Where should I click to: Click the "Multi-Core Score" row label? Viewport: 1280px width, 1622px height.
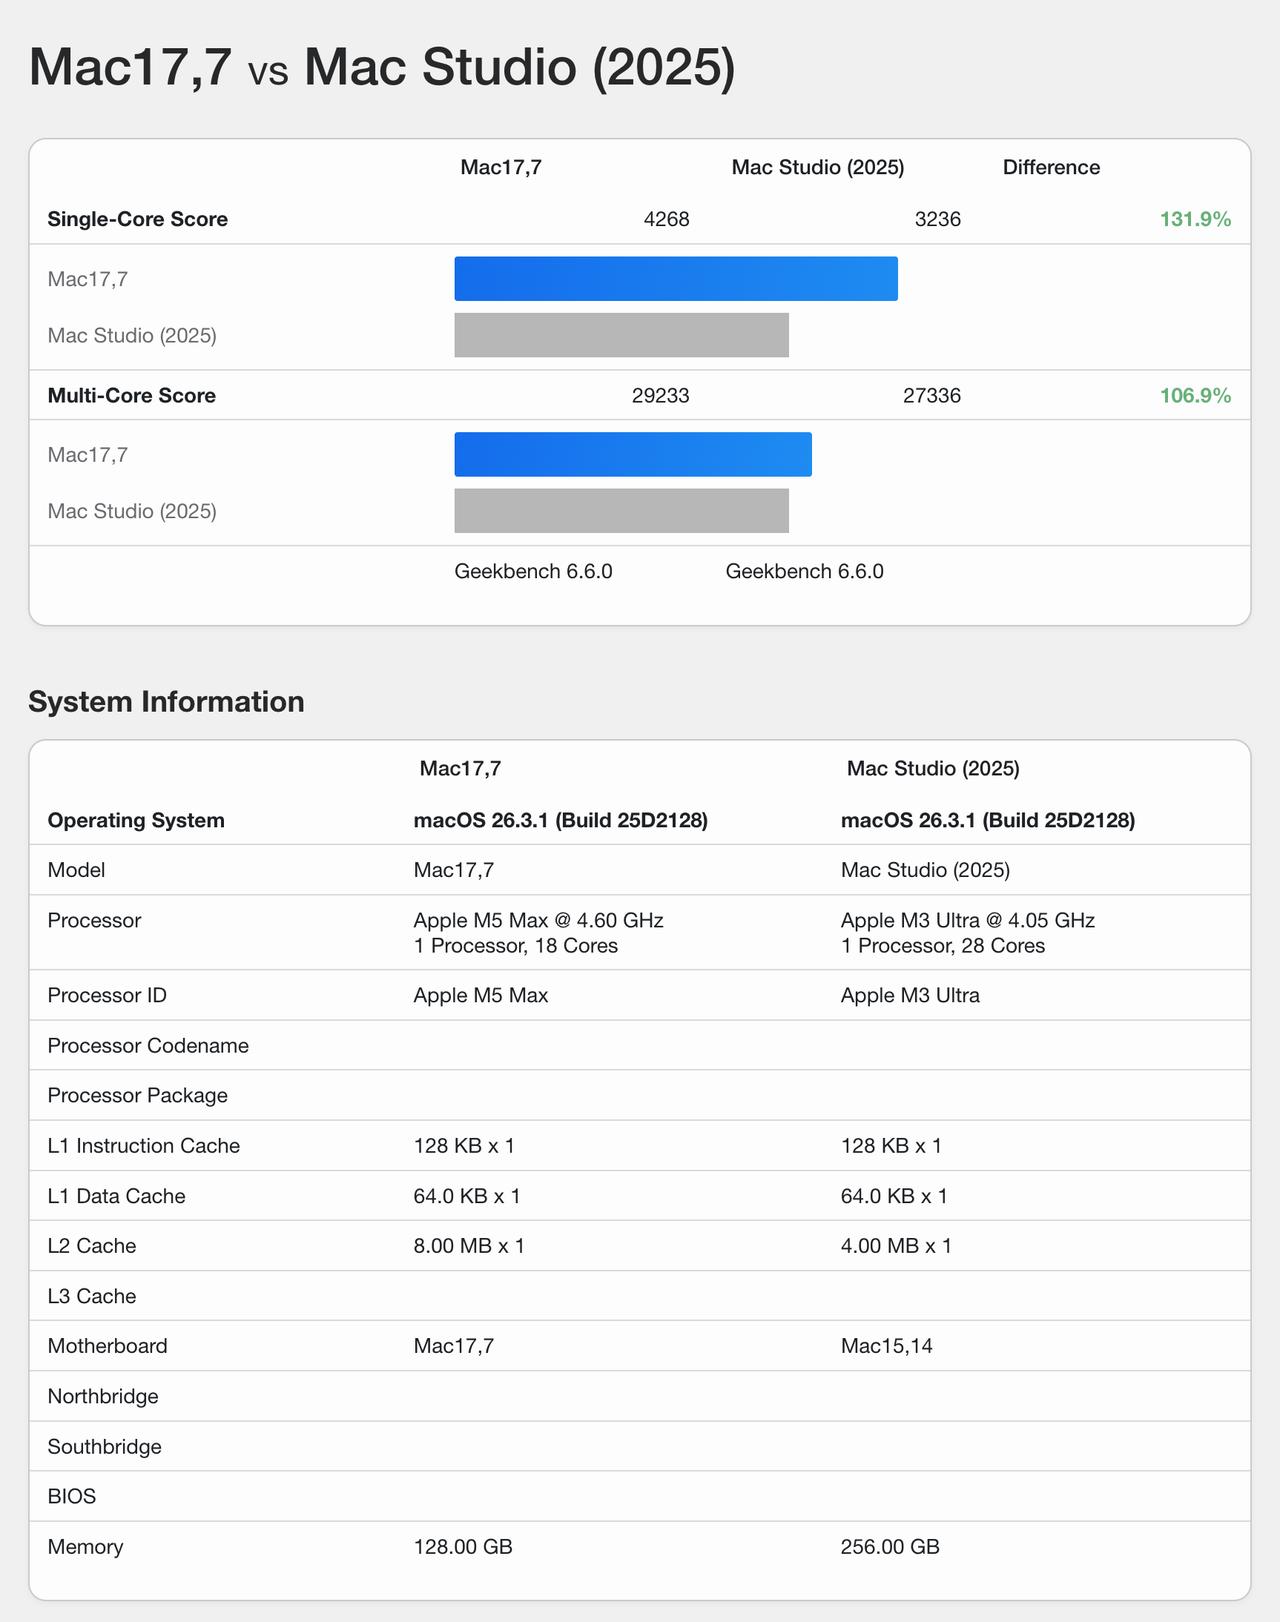pos(132,395)
